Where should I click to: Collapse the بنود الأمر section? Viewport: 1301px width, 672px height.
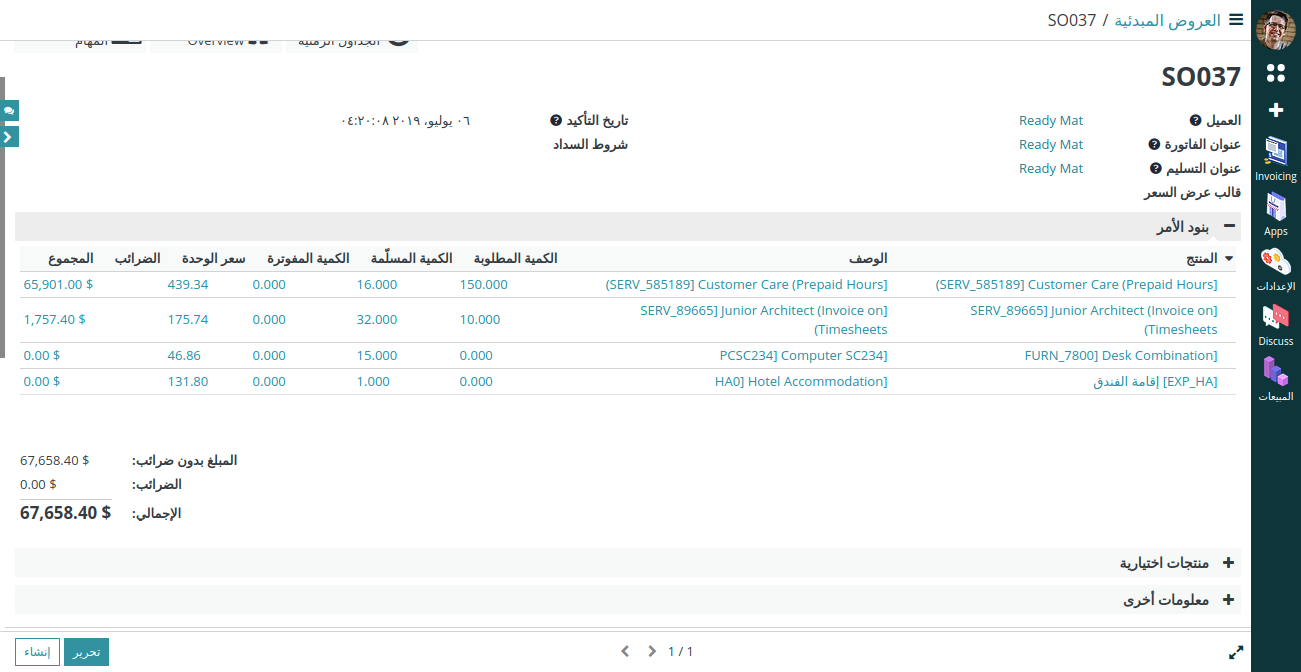(1229, 227)
